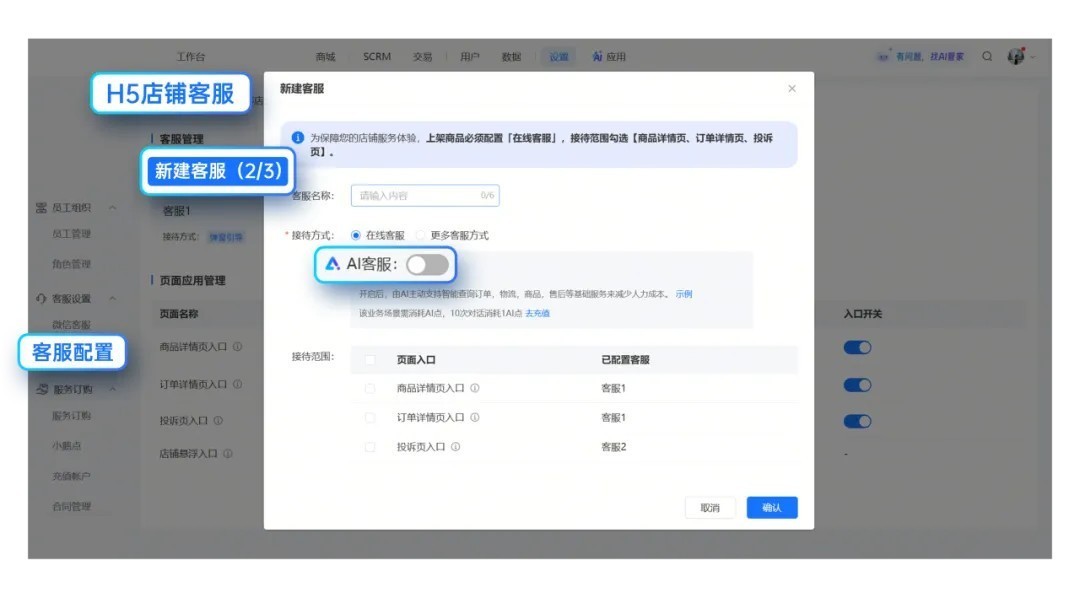Open 员工管理 in the sidebar
This screenshot has width=1080, height=598.
pyautogui.click(x=72, y=234)
